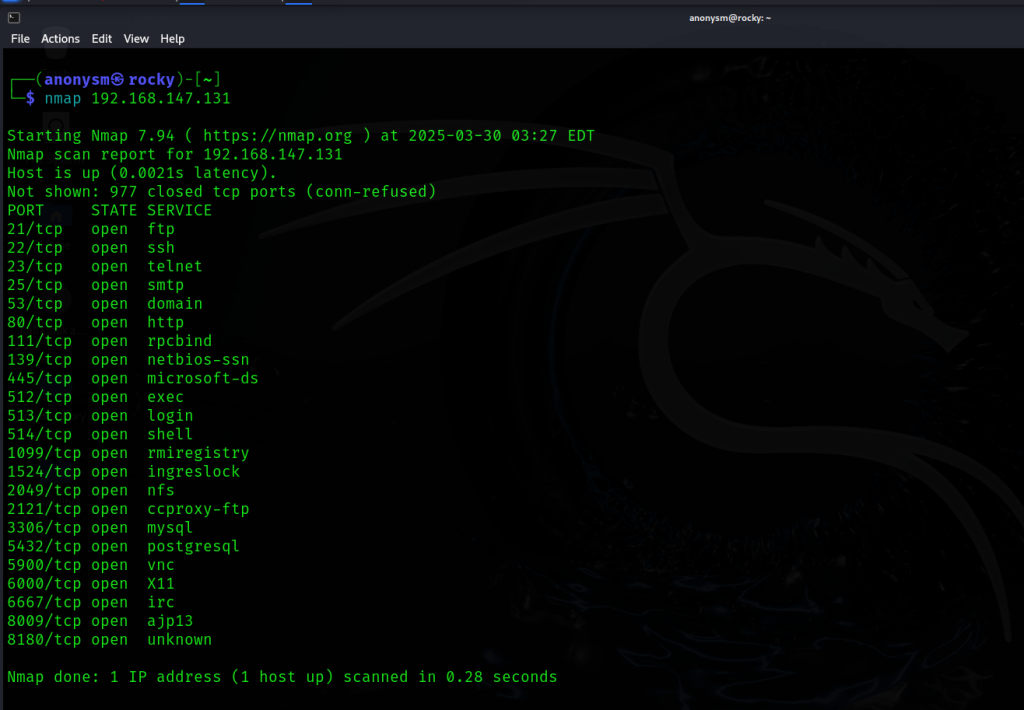Click the 22/tcp port entry
The width and height of the screenshot is (1024, 710).
click(35, 248)
